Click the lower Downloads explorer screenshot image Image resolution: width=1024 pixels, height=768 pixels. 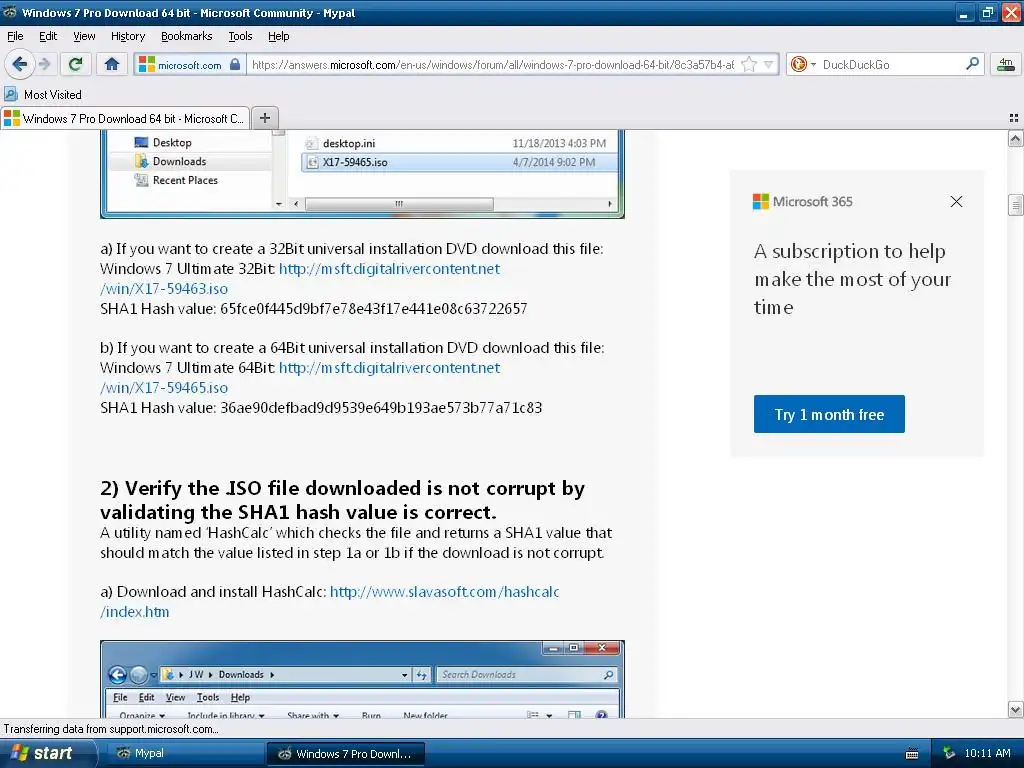pyautogui.click(x=362, y=679)
